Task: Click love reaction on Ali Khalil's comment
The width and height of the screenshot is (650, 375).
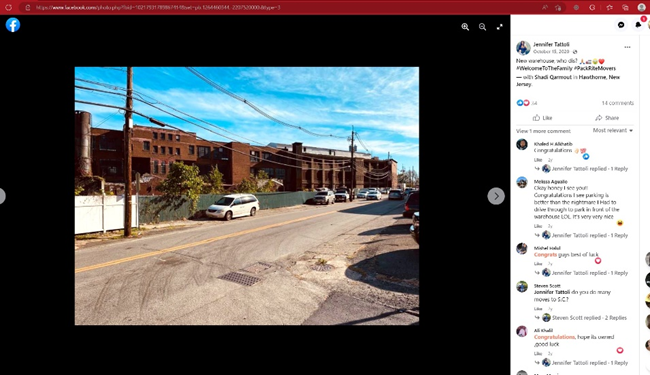Action: click(x=620, y=350)
